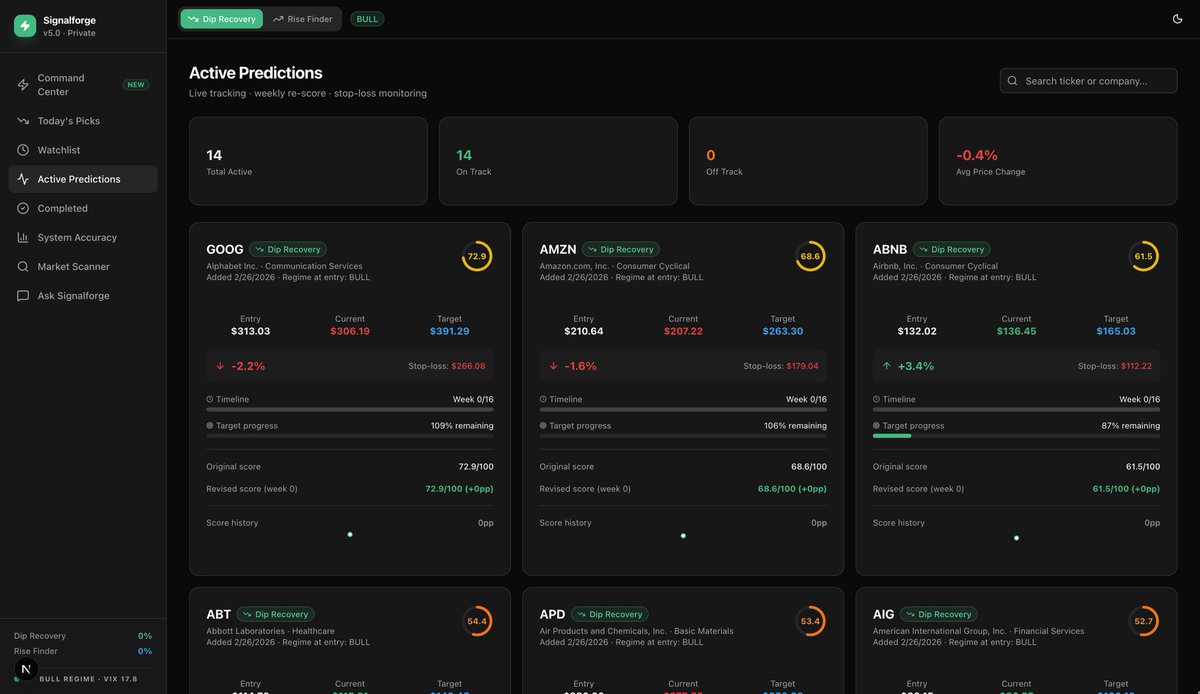
Task: Click the ABNB up arrow next to +3.4%
Action: pos(886,366)
